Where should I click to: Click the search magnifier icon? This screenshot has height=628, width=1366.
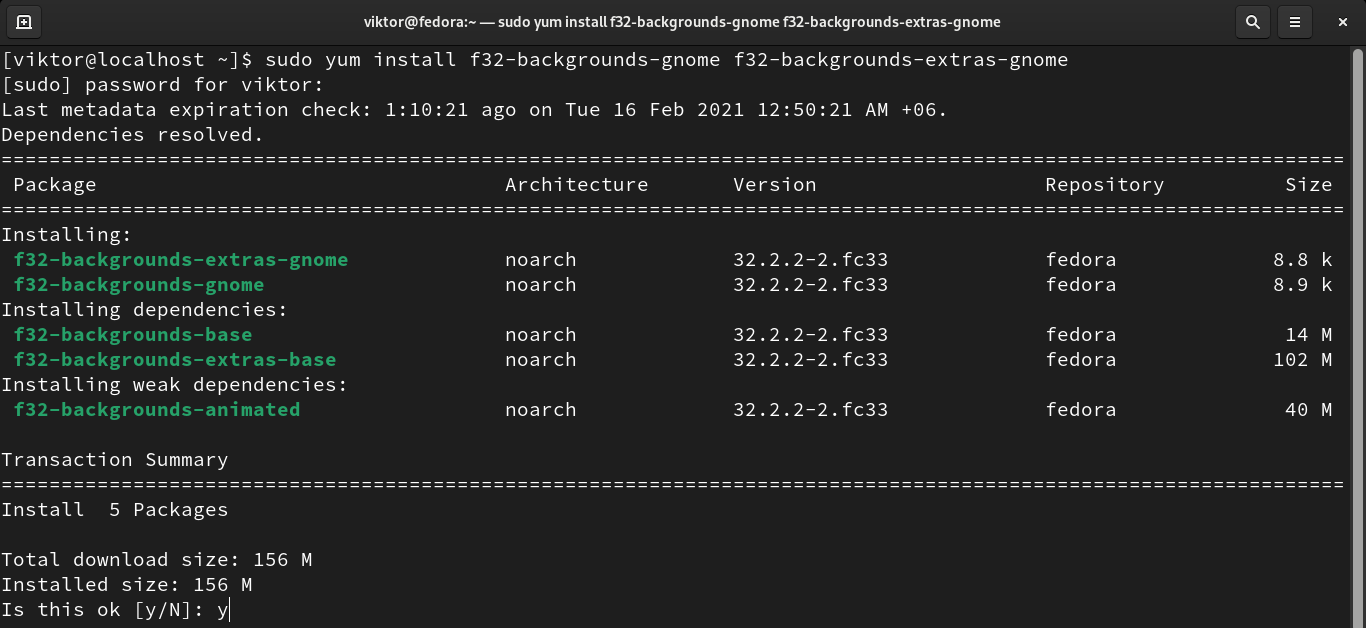tap(1252, 21)
